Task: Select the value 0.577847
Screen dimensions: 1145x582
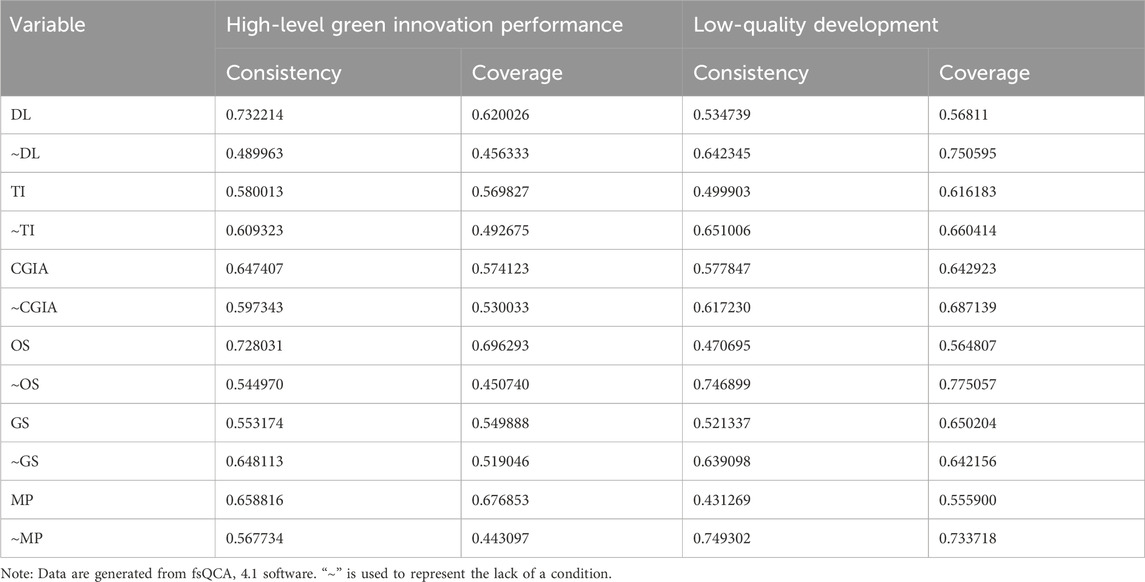Action: click(722, 269)
